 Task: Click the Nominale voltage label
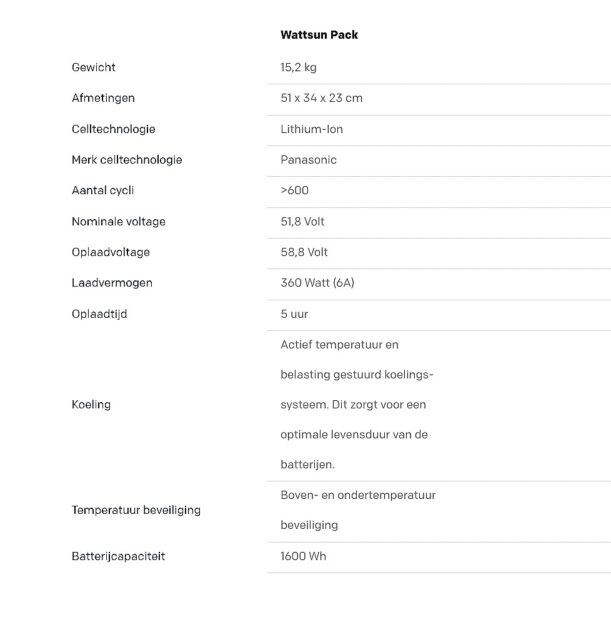[118, 221]
